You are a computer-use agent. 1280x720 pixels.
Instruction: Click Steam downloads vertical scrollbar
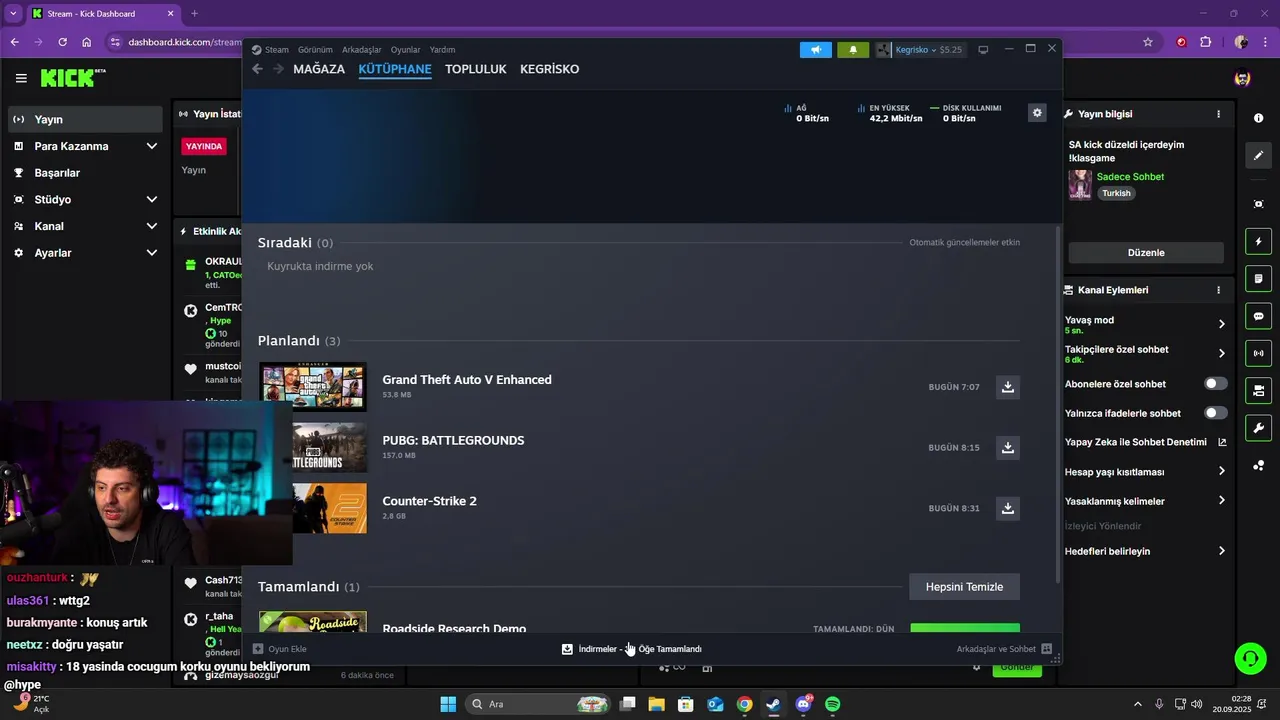[x=1058, y=405]
